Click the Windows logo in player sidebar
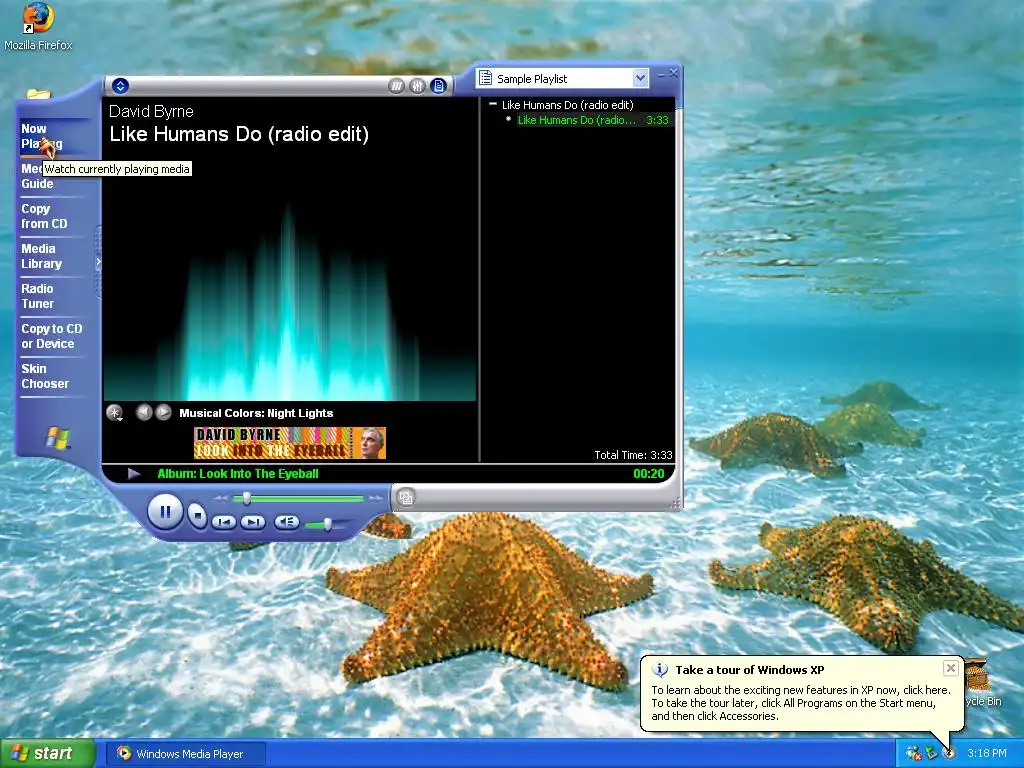The image size is (1024, 768). (x=57, y=438)
